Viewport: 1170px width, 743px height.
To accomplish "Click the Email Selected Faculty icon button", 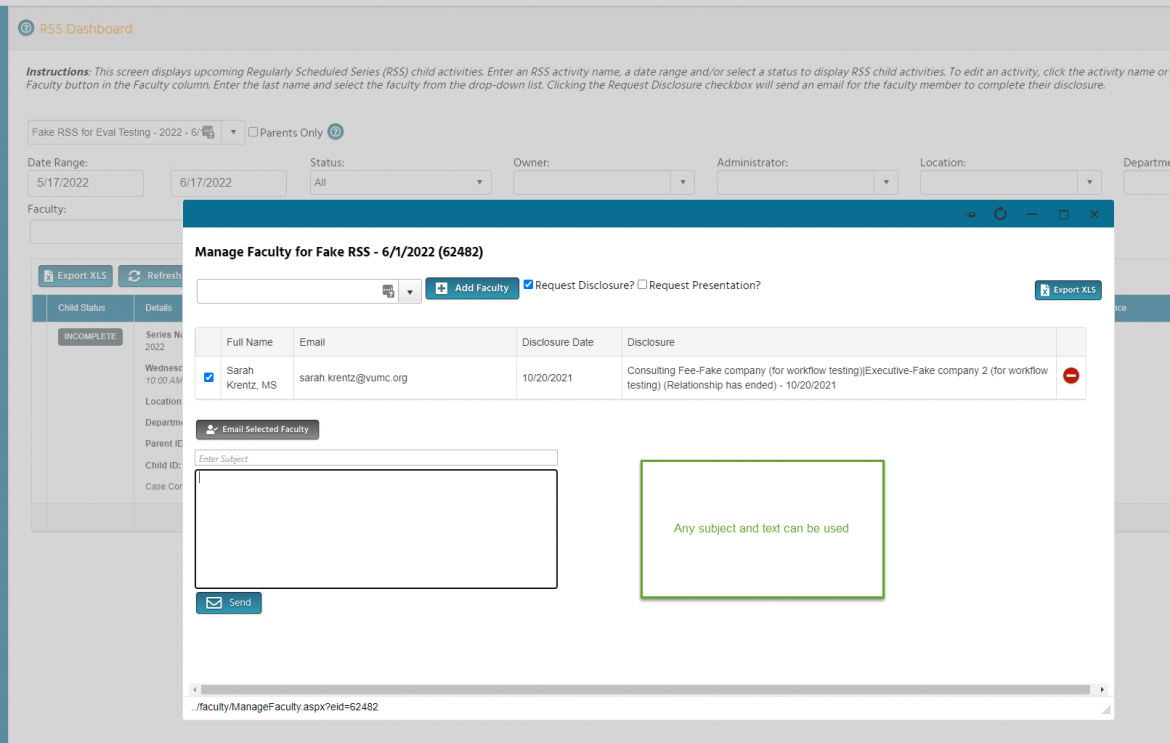I will pos(211,429).
